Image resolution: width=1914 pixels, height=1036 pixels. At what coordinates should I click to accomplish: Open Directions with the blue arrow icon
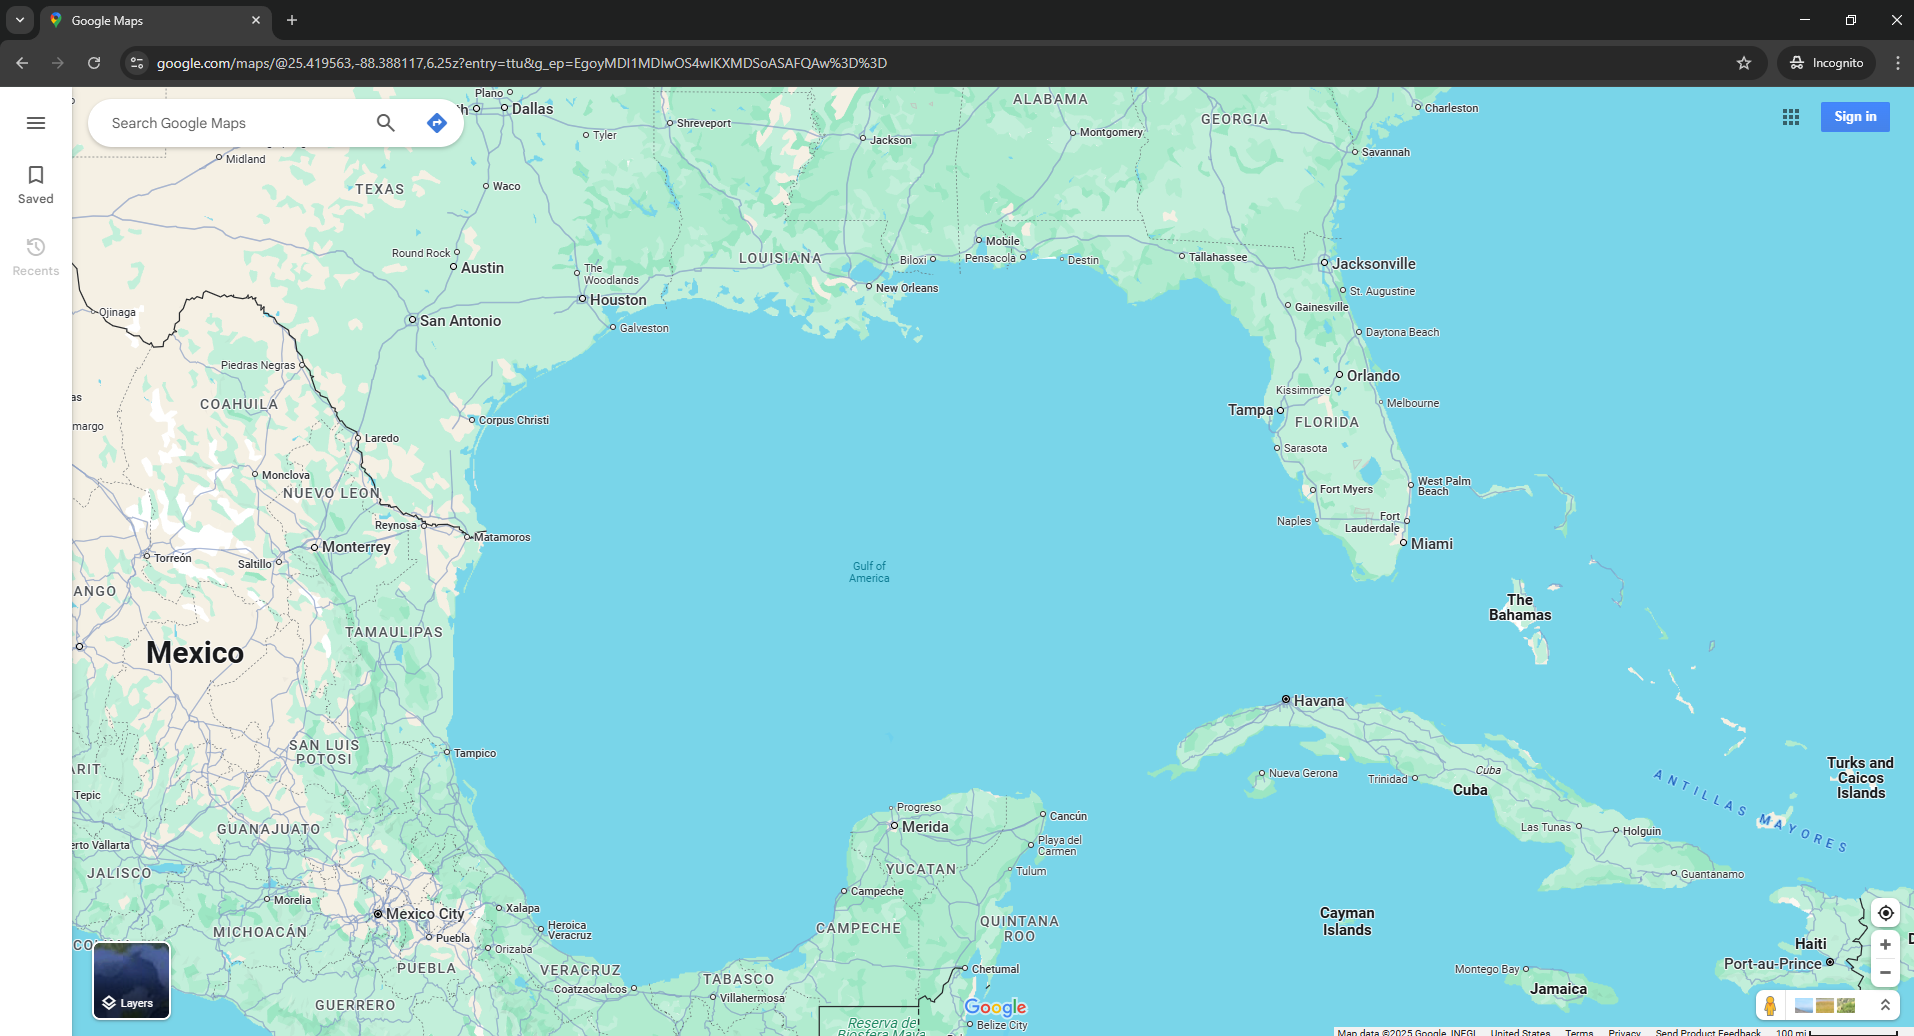coord(436,123)
